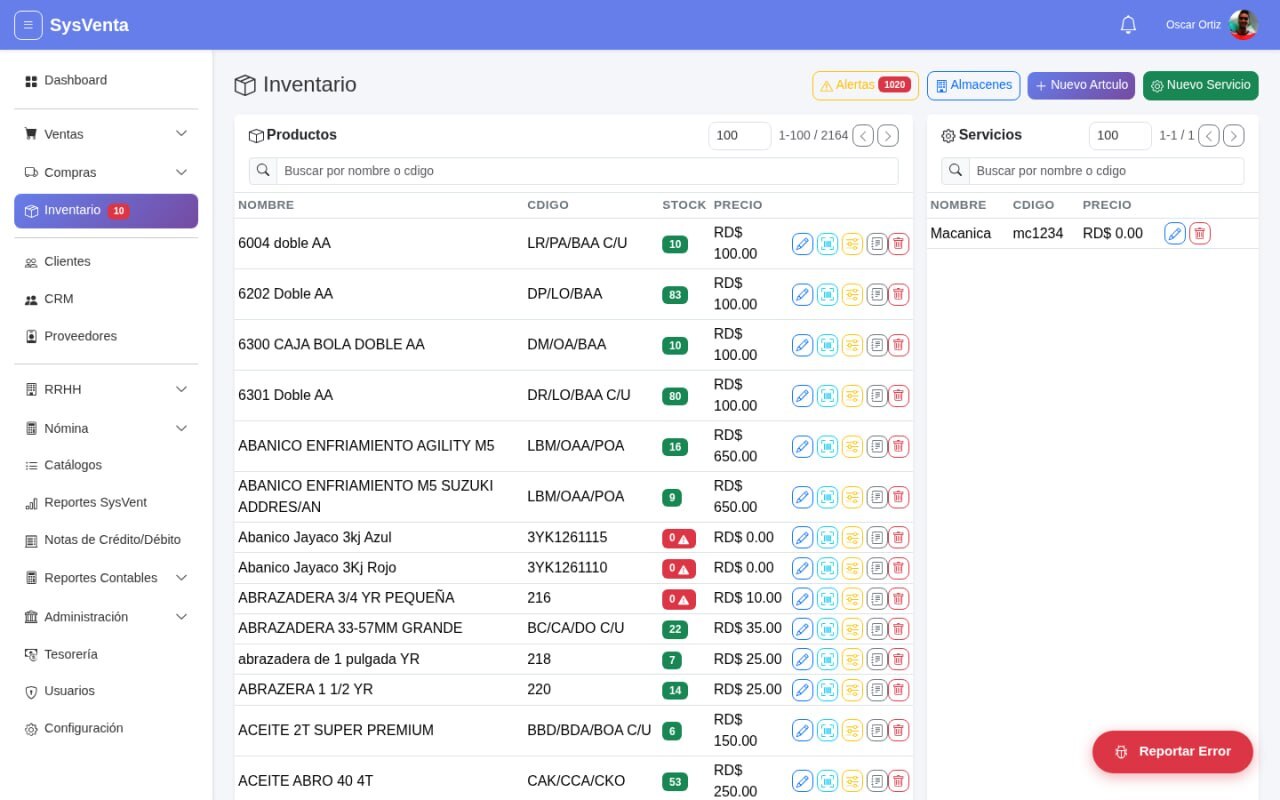Delete ACEITE ABRO 40 4T product
Image resolution: width=1280 pixels, height=800 pixels.
tap(899, 781)
